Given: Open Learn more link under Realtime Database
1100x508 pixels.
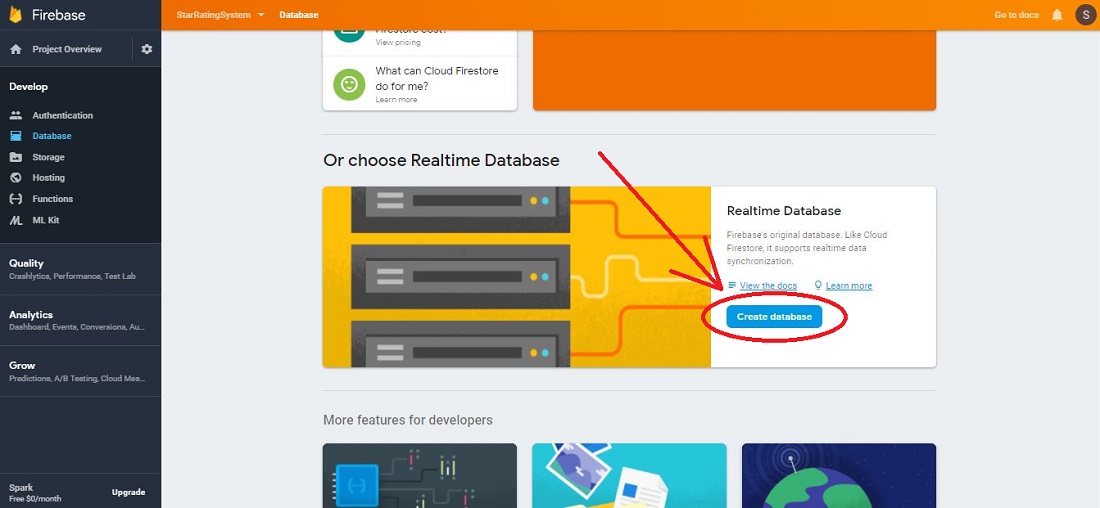Looking at the screenshot, I should 849,286.
